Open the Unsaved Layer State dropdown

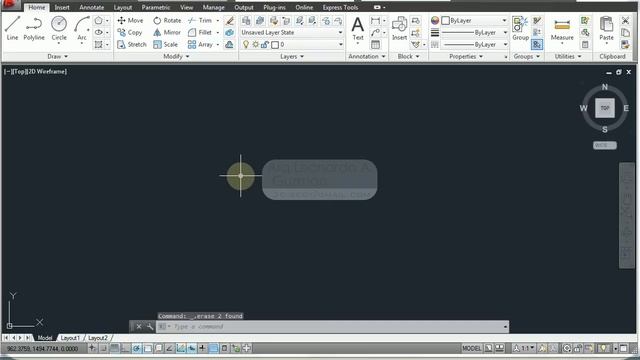tap(291, 32)
